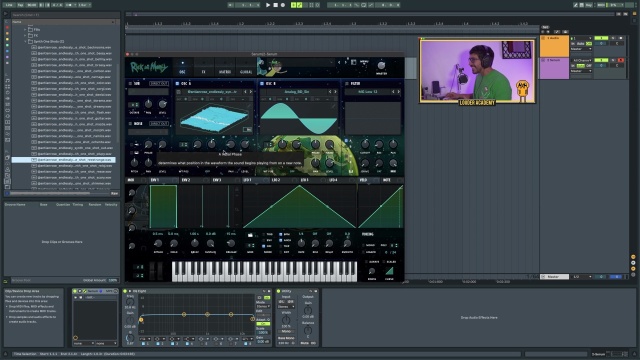The width and height of the screenshot is (640, 360).
Task: Select next filter type arrow
Action: coord(399,92)
